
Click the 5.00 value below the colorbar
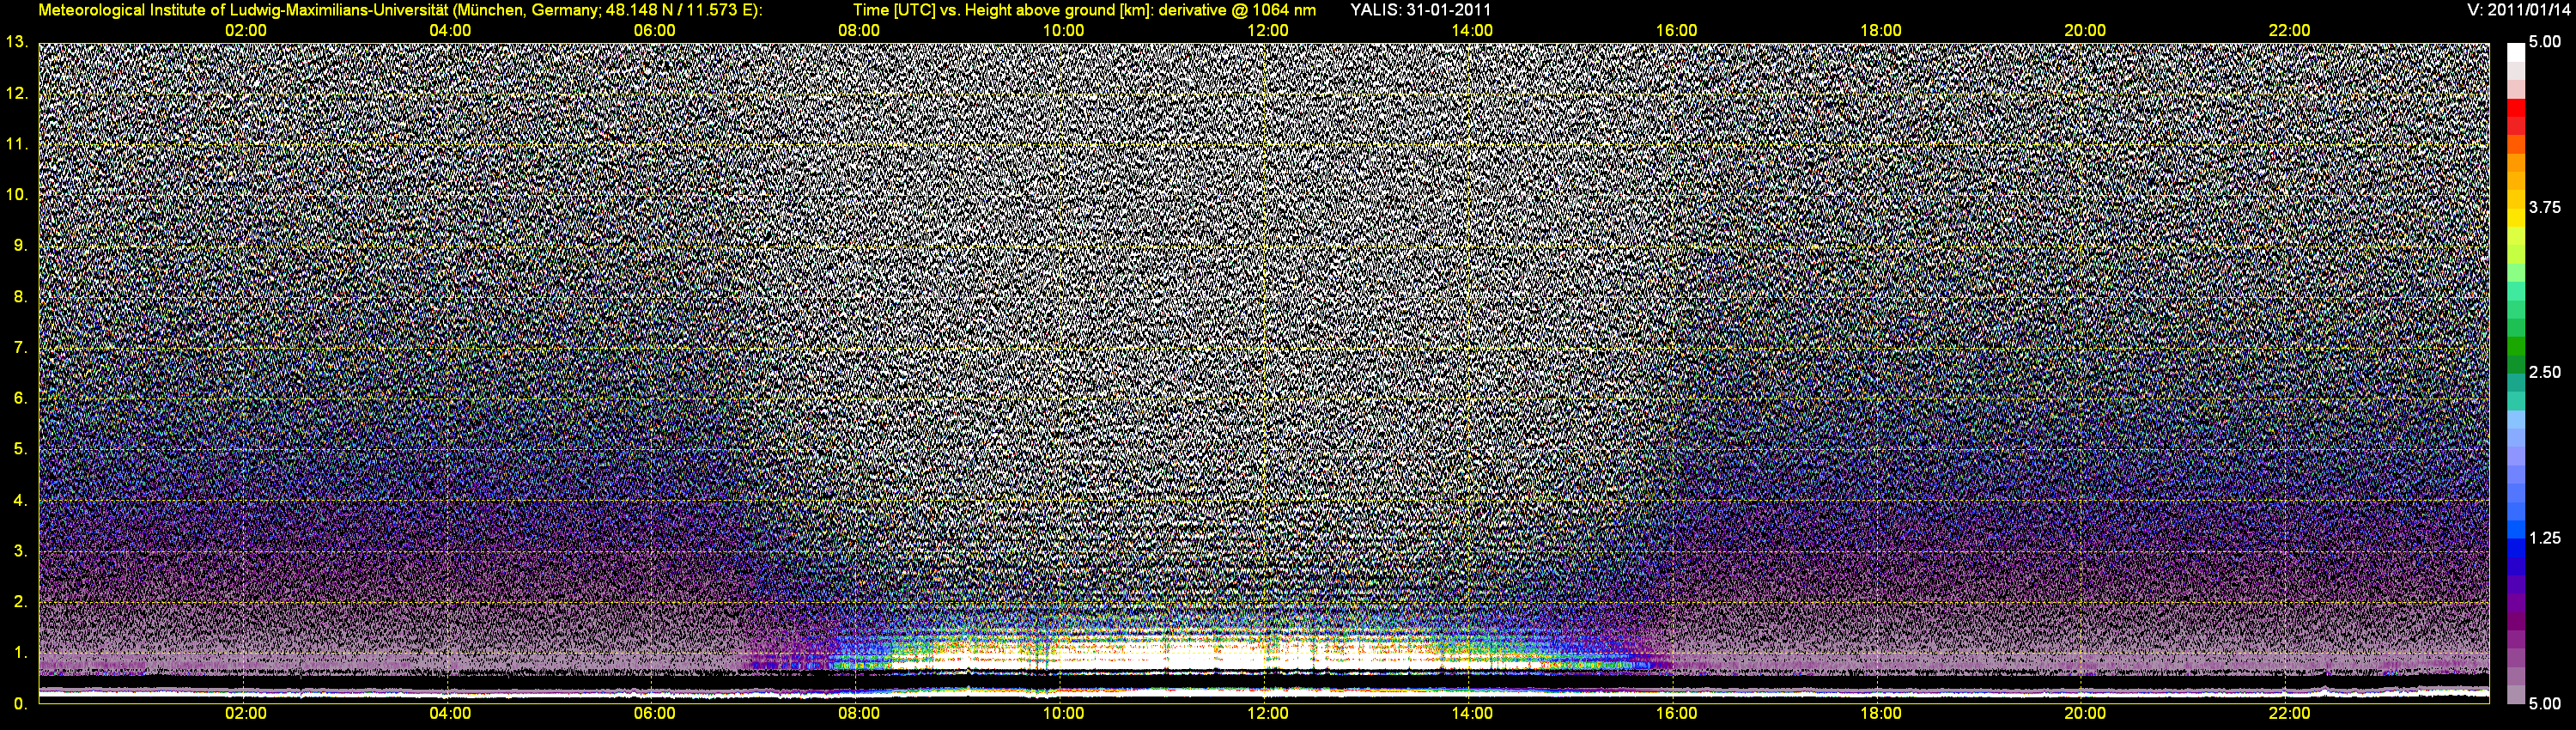(x=2545, y=703)
